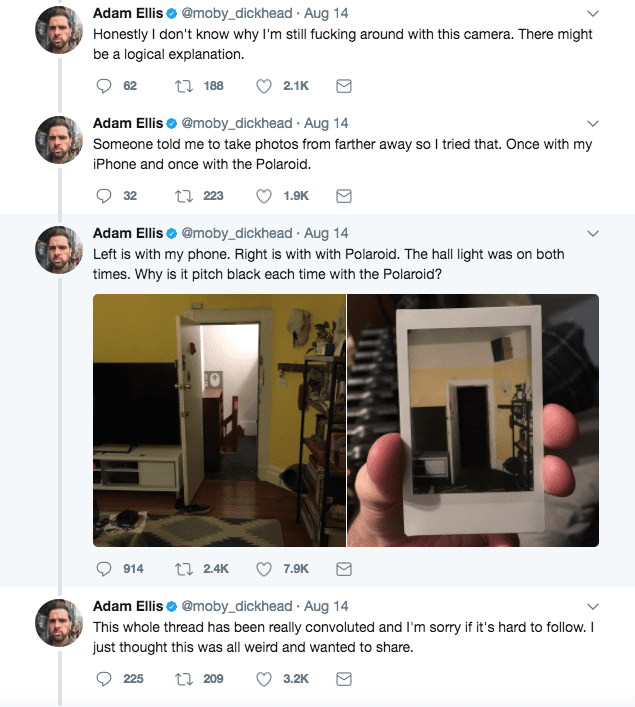Image resolution: width=635 pixels, height=707 pixels.
Task: Like the tweet with 3.2K likes
Action: [x=264, y=679]
